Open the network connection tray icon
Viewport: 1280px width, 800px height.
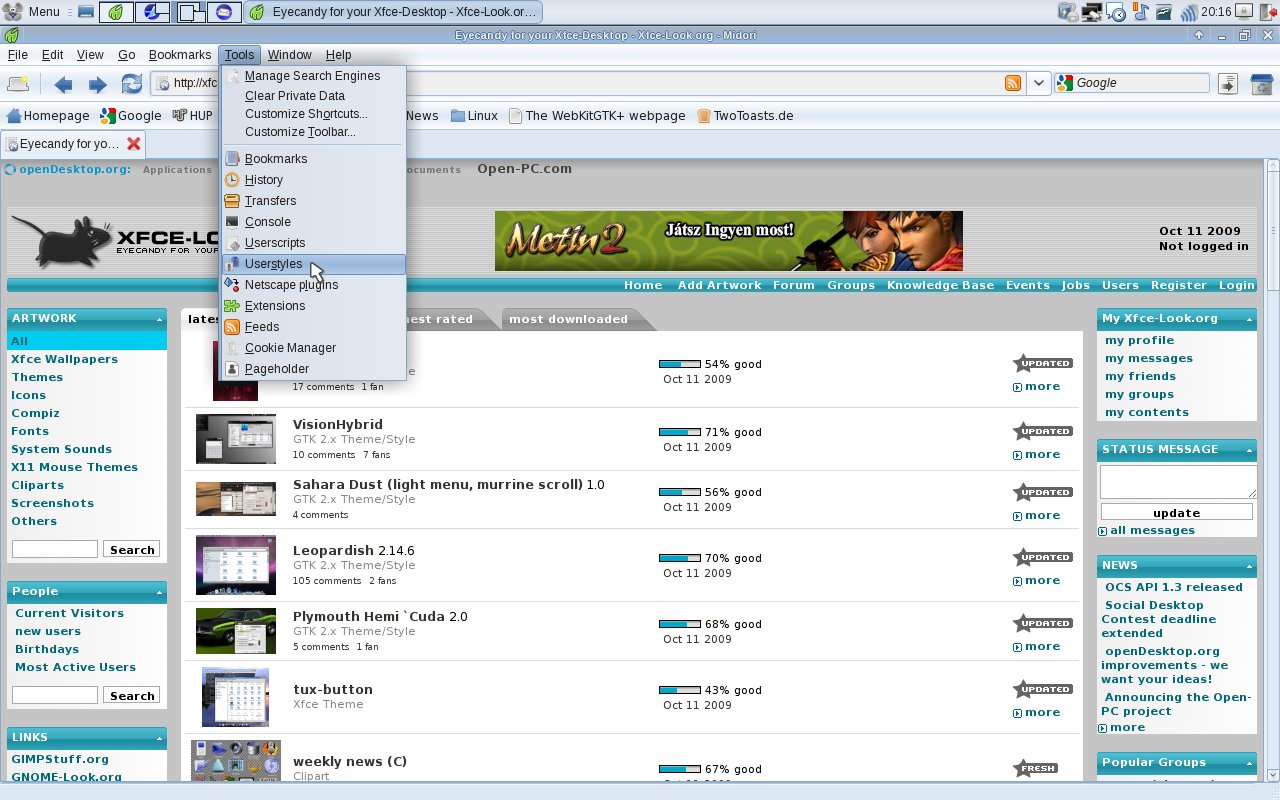(x=1092, y=12)
